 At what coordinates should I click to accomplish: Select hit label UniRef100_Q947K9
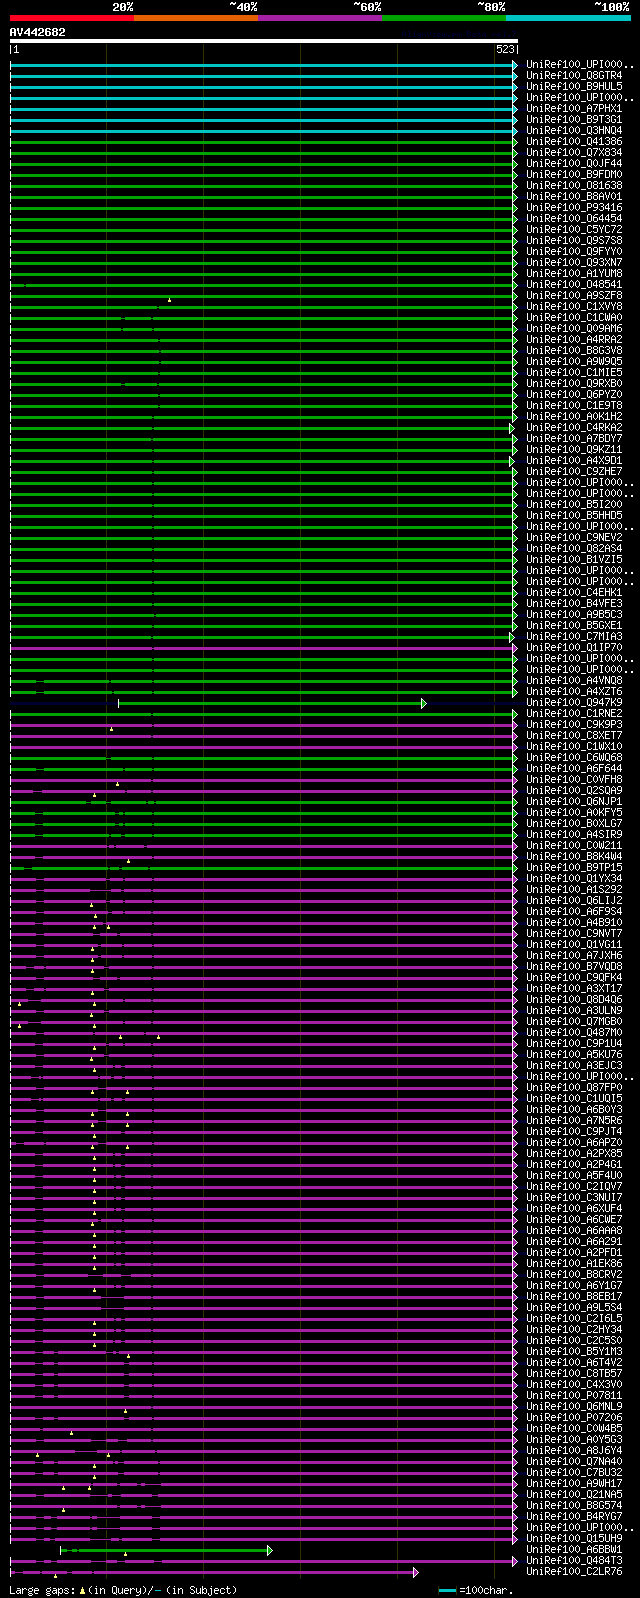(574, 703)
